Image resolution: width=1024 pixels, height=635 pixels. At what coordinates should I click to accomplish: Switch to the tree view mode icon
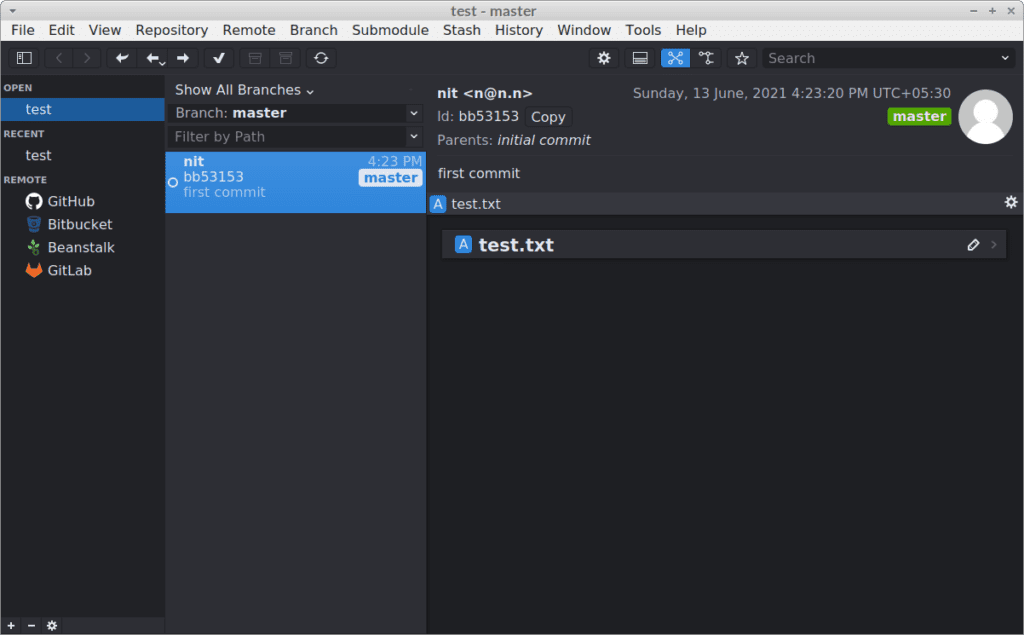pyautogui.click(x=707, y=58)
